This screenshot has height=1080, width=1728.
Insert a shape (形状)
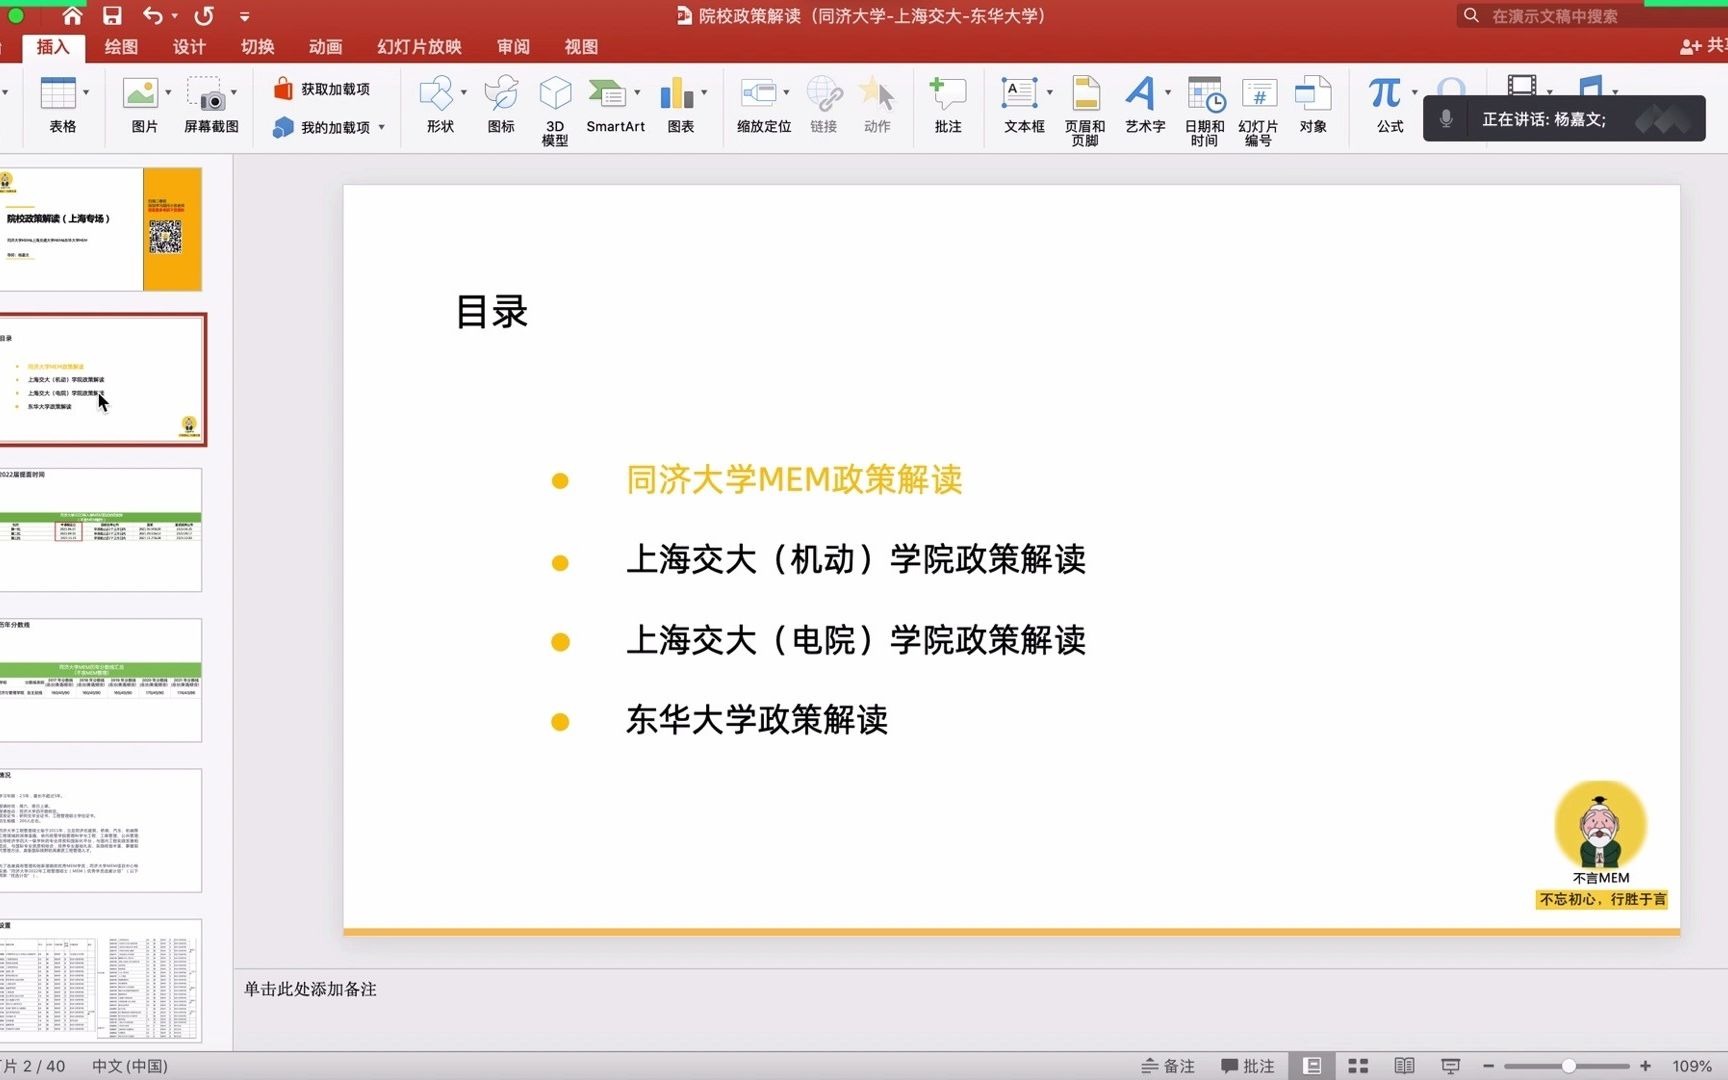[440, 105]
